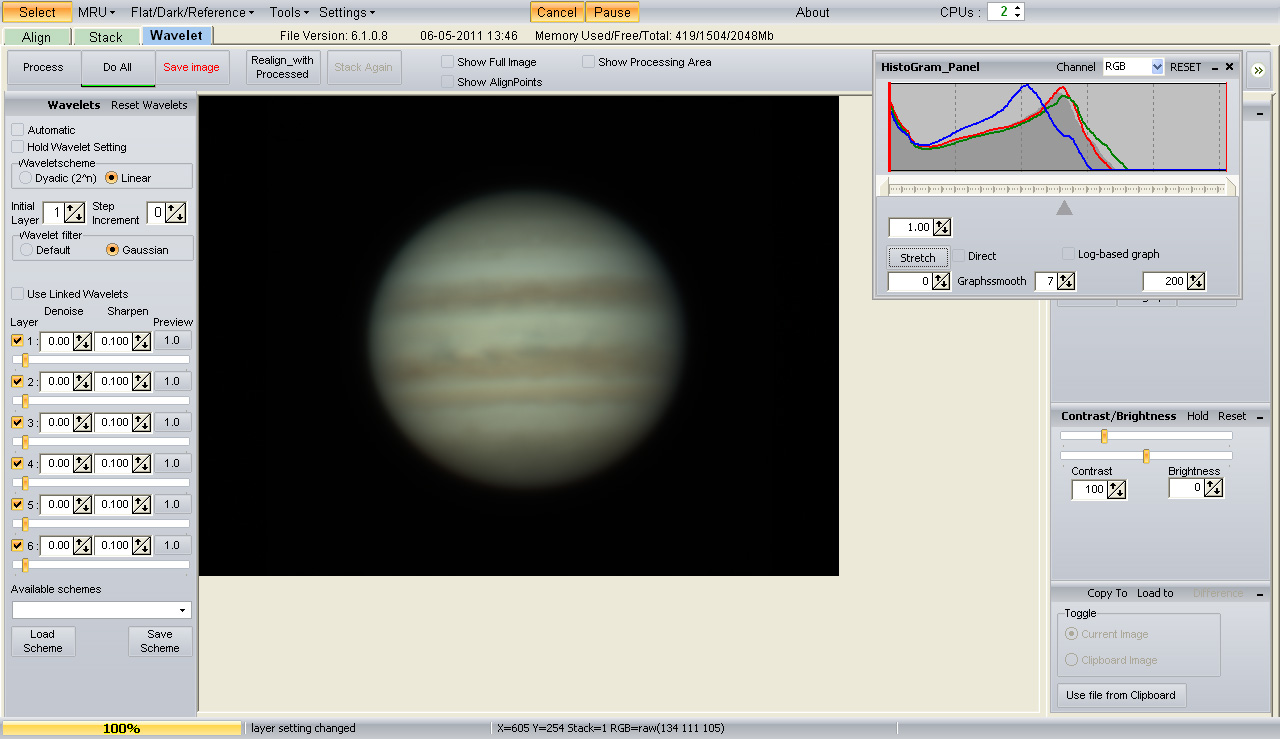Select the Dyadic (2^n) wavelet scheme
The width and height of the screenshot is (1280, 739).
point(26,178)
